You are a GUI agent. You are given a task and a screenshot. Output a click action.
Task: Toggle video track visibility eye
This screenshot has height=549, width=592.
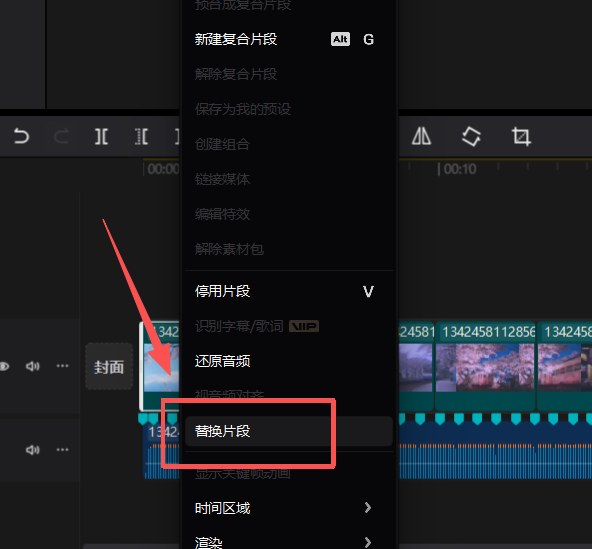(x=4, y=366)
